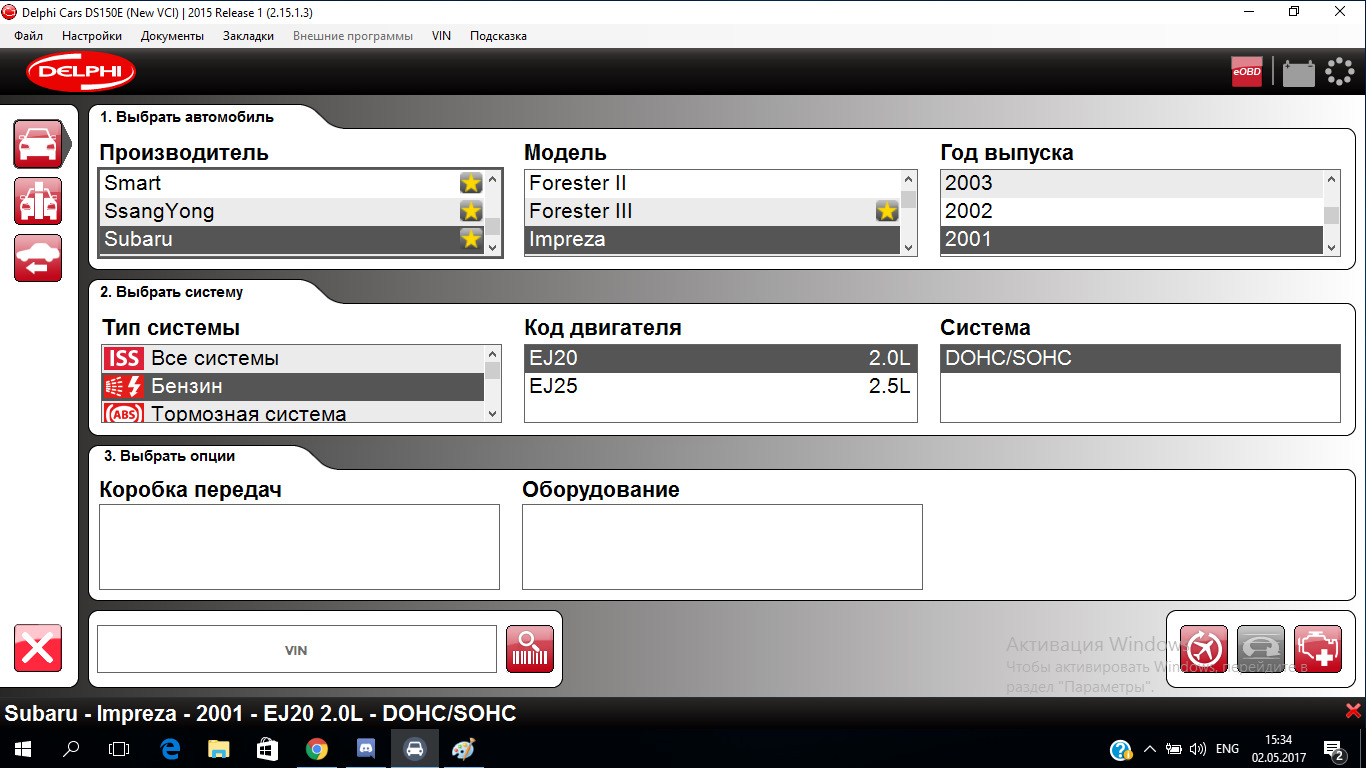
Task: Click the VIN barcode search button
Action: point(530,649)
